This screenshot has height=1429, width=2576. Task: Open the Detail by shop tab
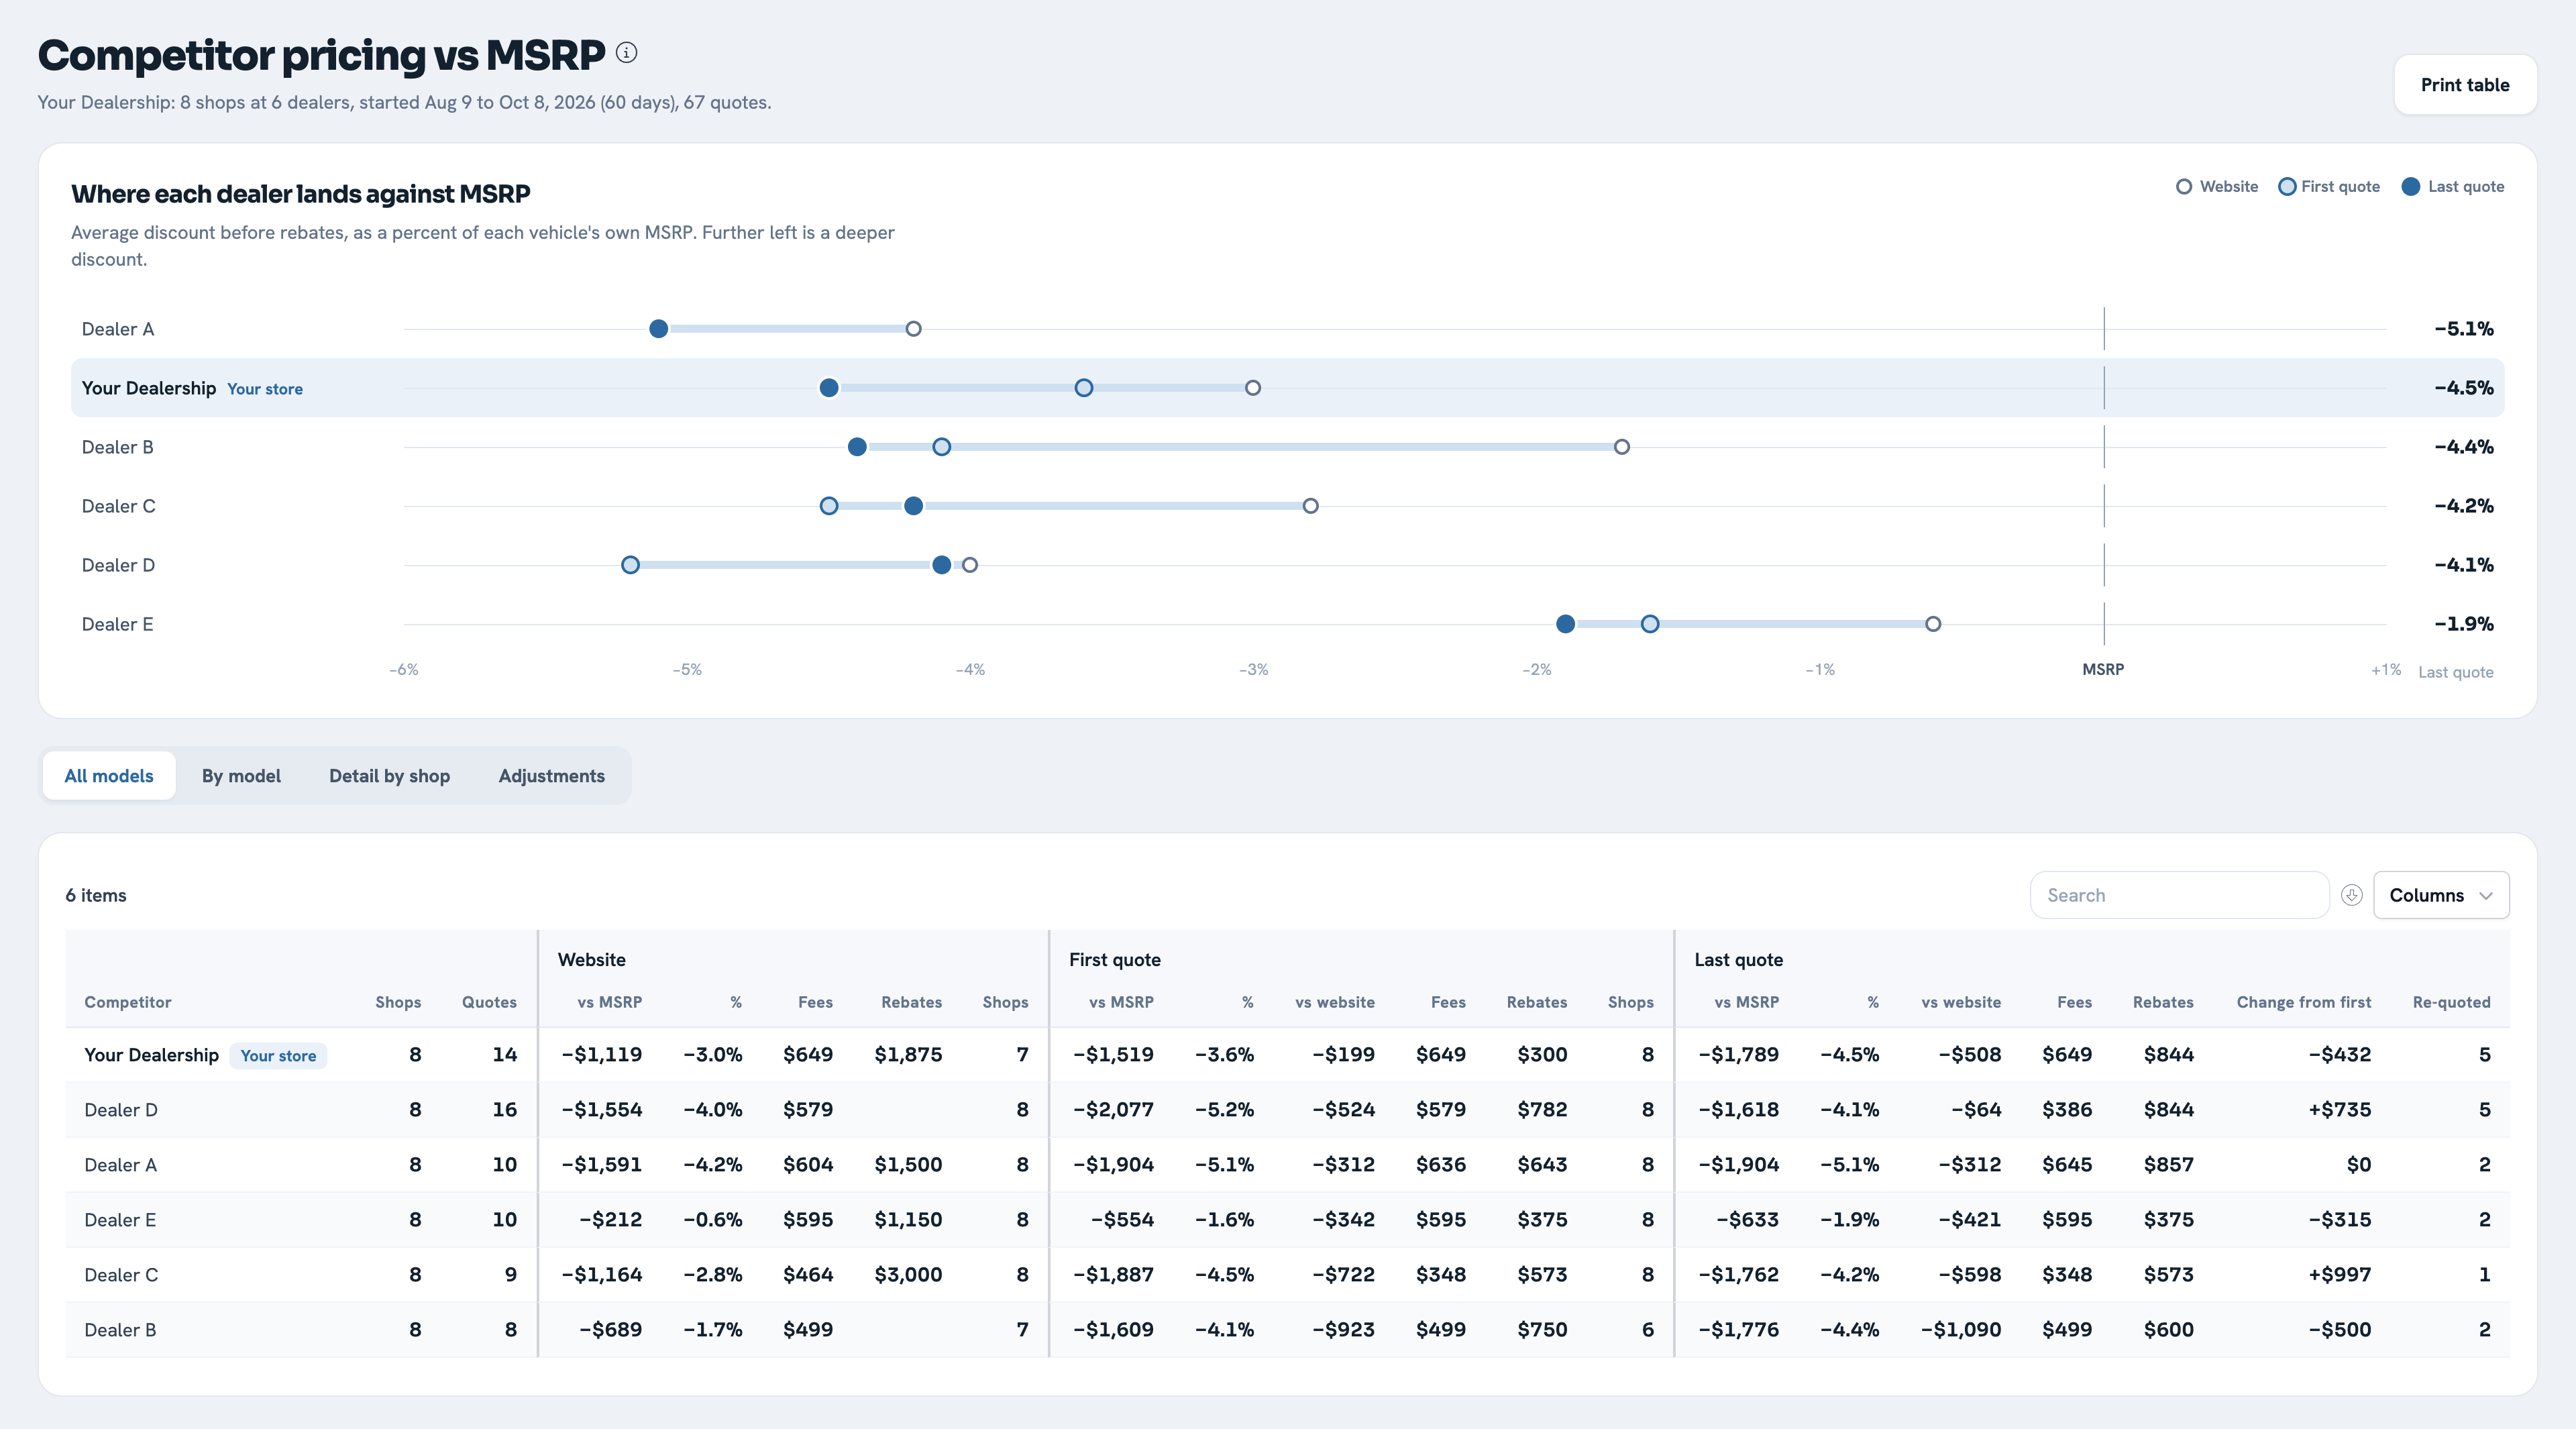point(389,776)
